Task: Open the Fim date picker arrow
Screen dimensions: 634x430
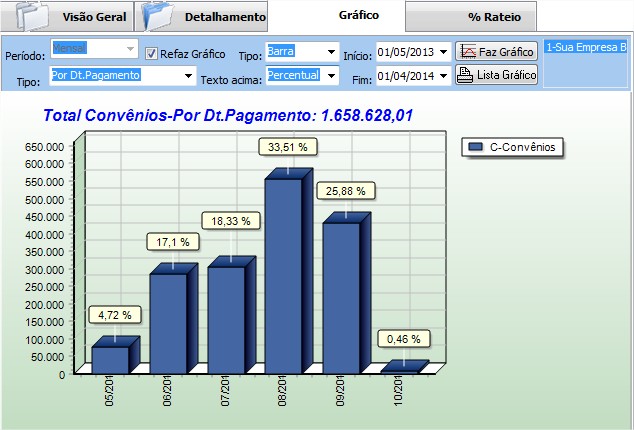Action: coord(443,76)
